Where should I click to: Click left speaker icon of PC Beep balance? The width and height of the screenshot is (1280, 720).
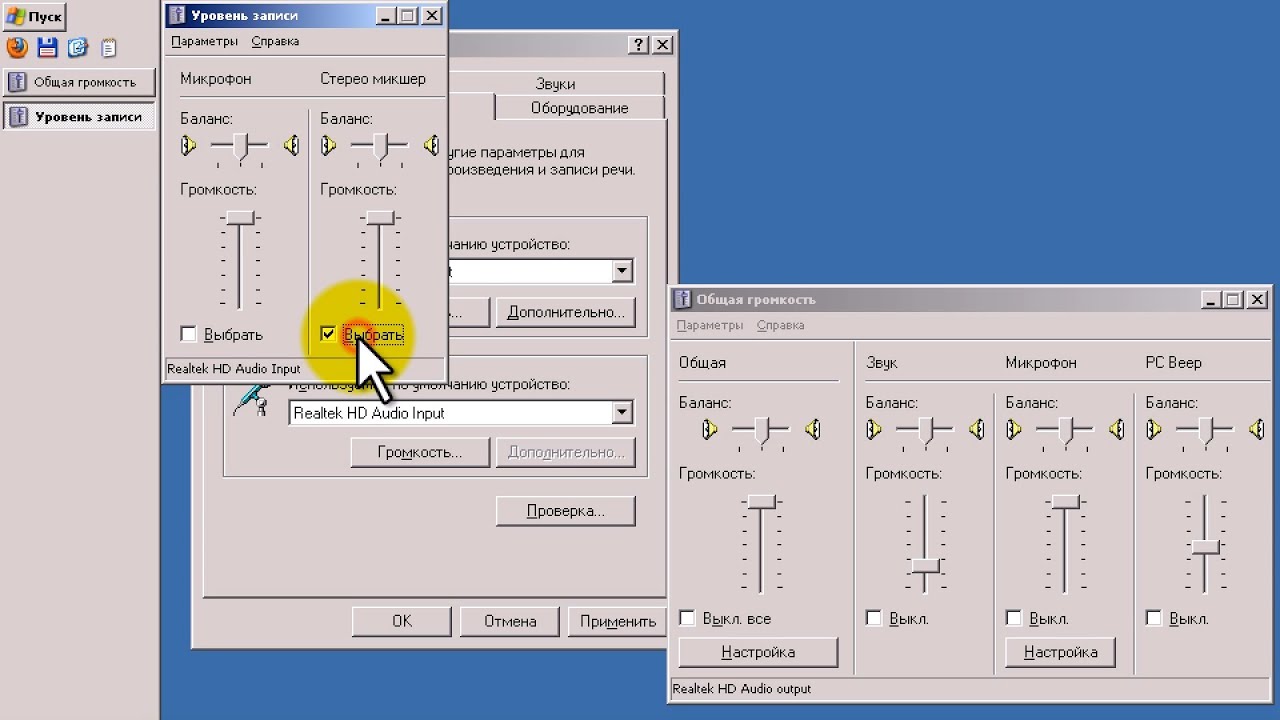point(1154,430)
